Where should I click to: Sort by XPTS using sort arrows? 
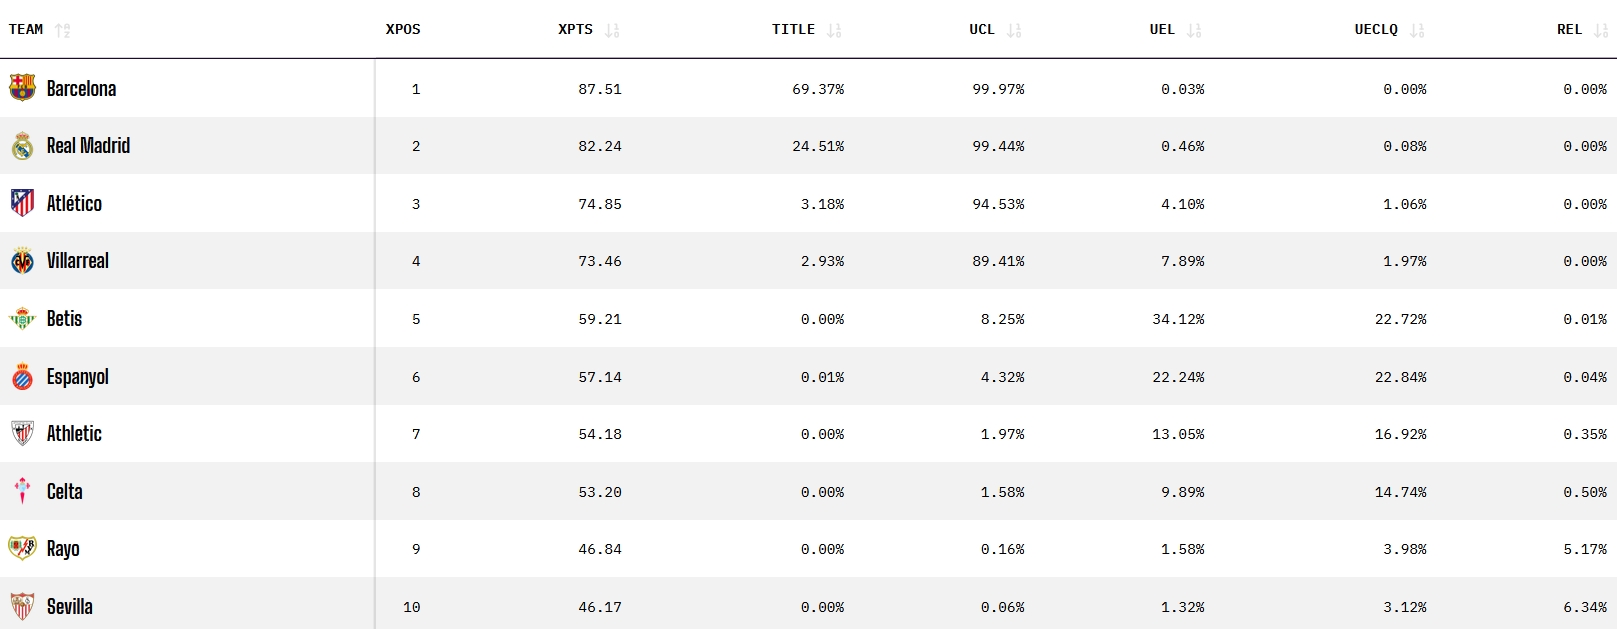612,30
